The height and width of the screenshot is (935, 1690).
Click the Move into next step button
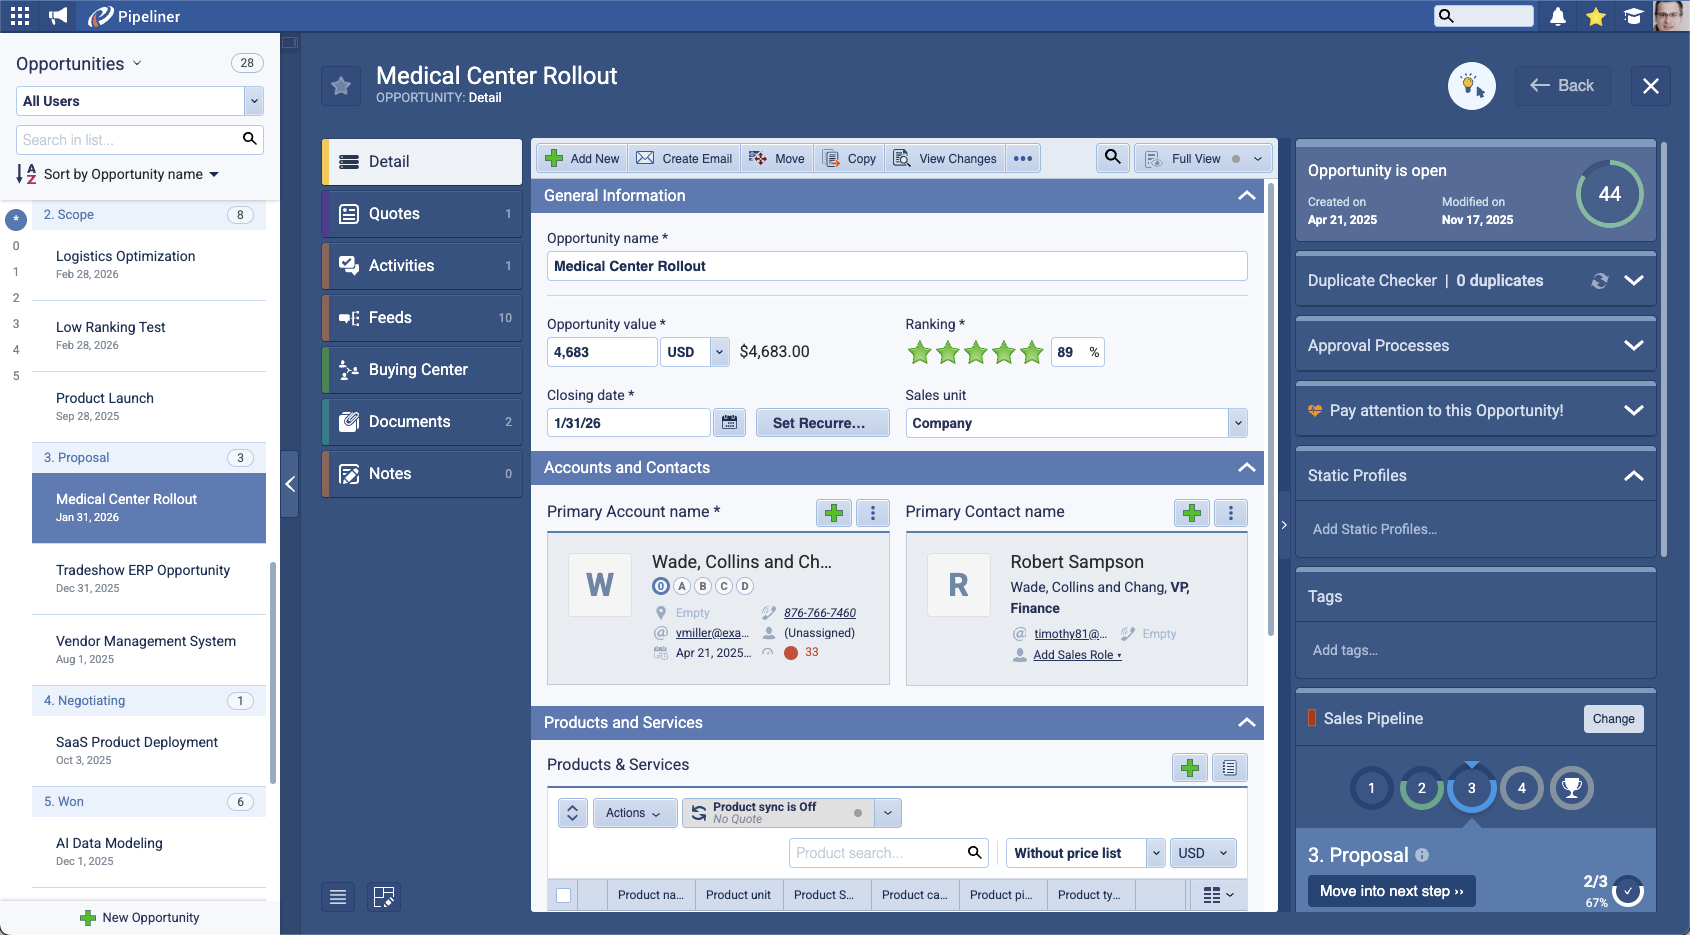tap(1391, 891)
